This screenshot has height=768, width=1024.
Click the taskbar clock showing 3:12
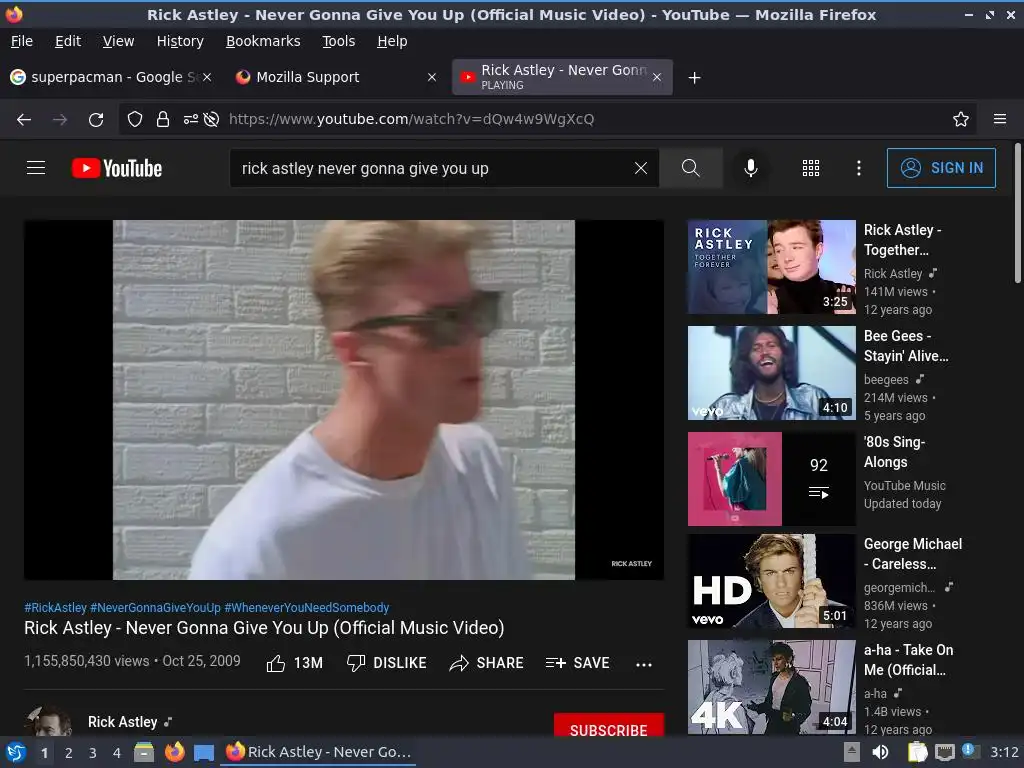1004,752
